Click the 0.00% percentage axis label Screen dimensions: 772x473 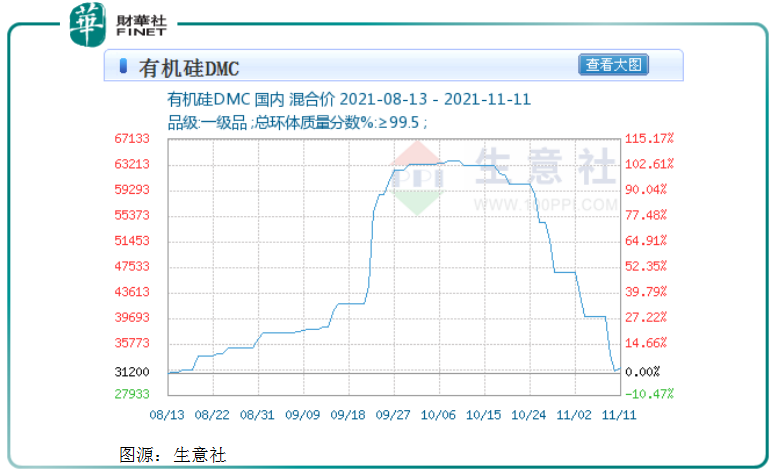click(642, 371)
